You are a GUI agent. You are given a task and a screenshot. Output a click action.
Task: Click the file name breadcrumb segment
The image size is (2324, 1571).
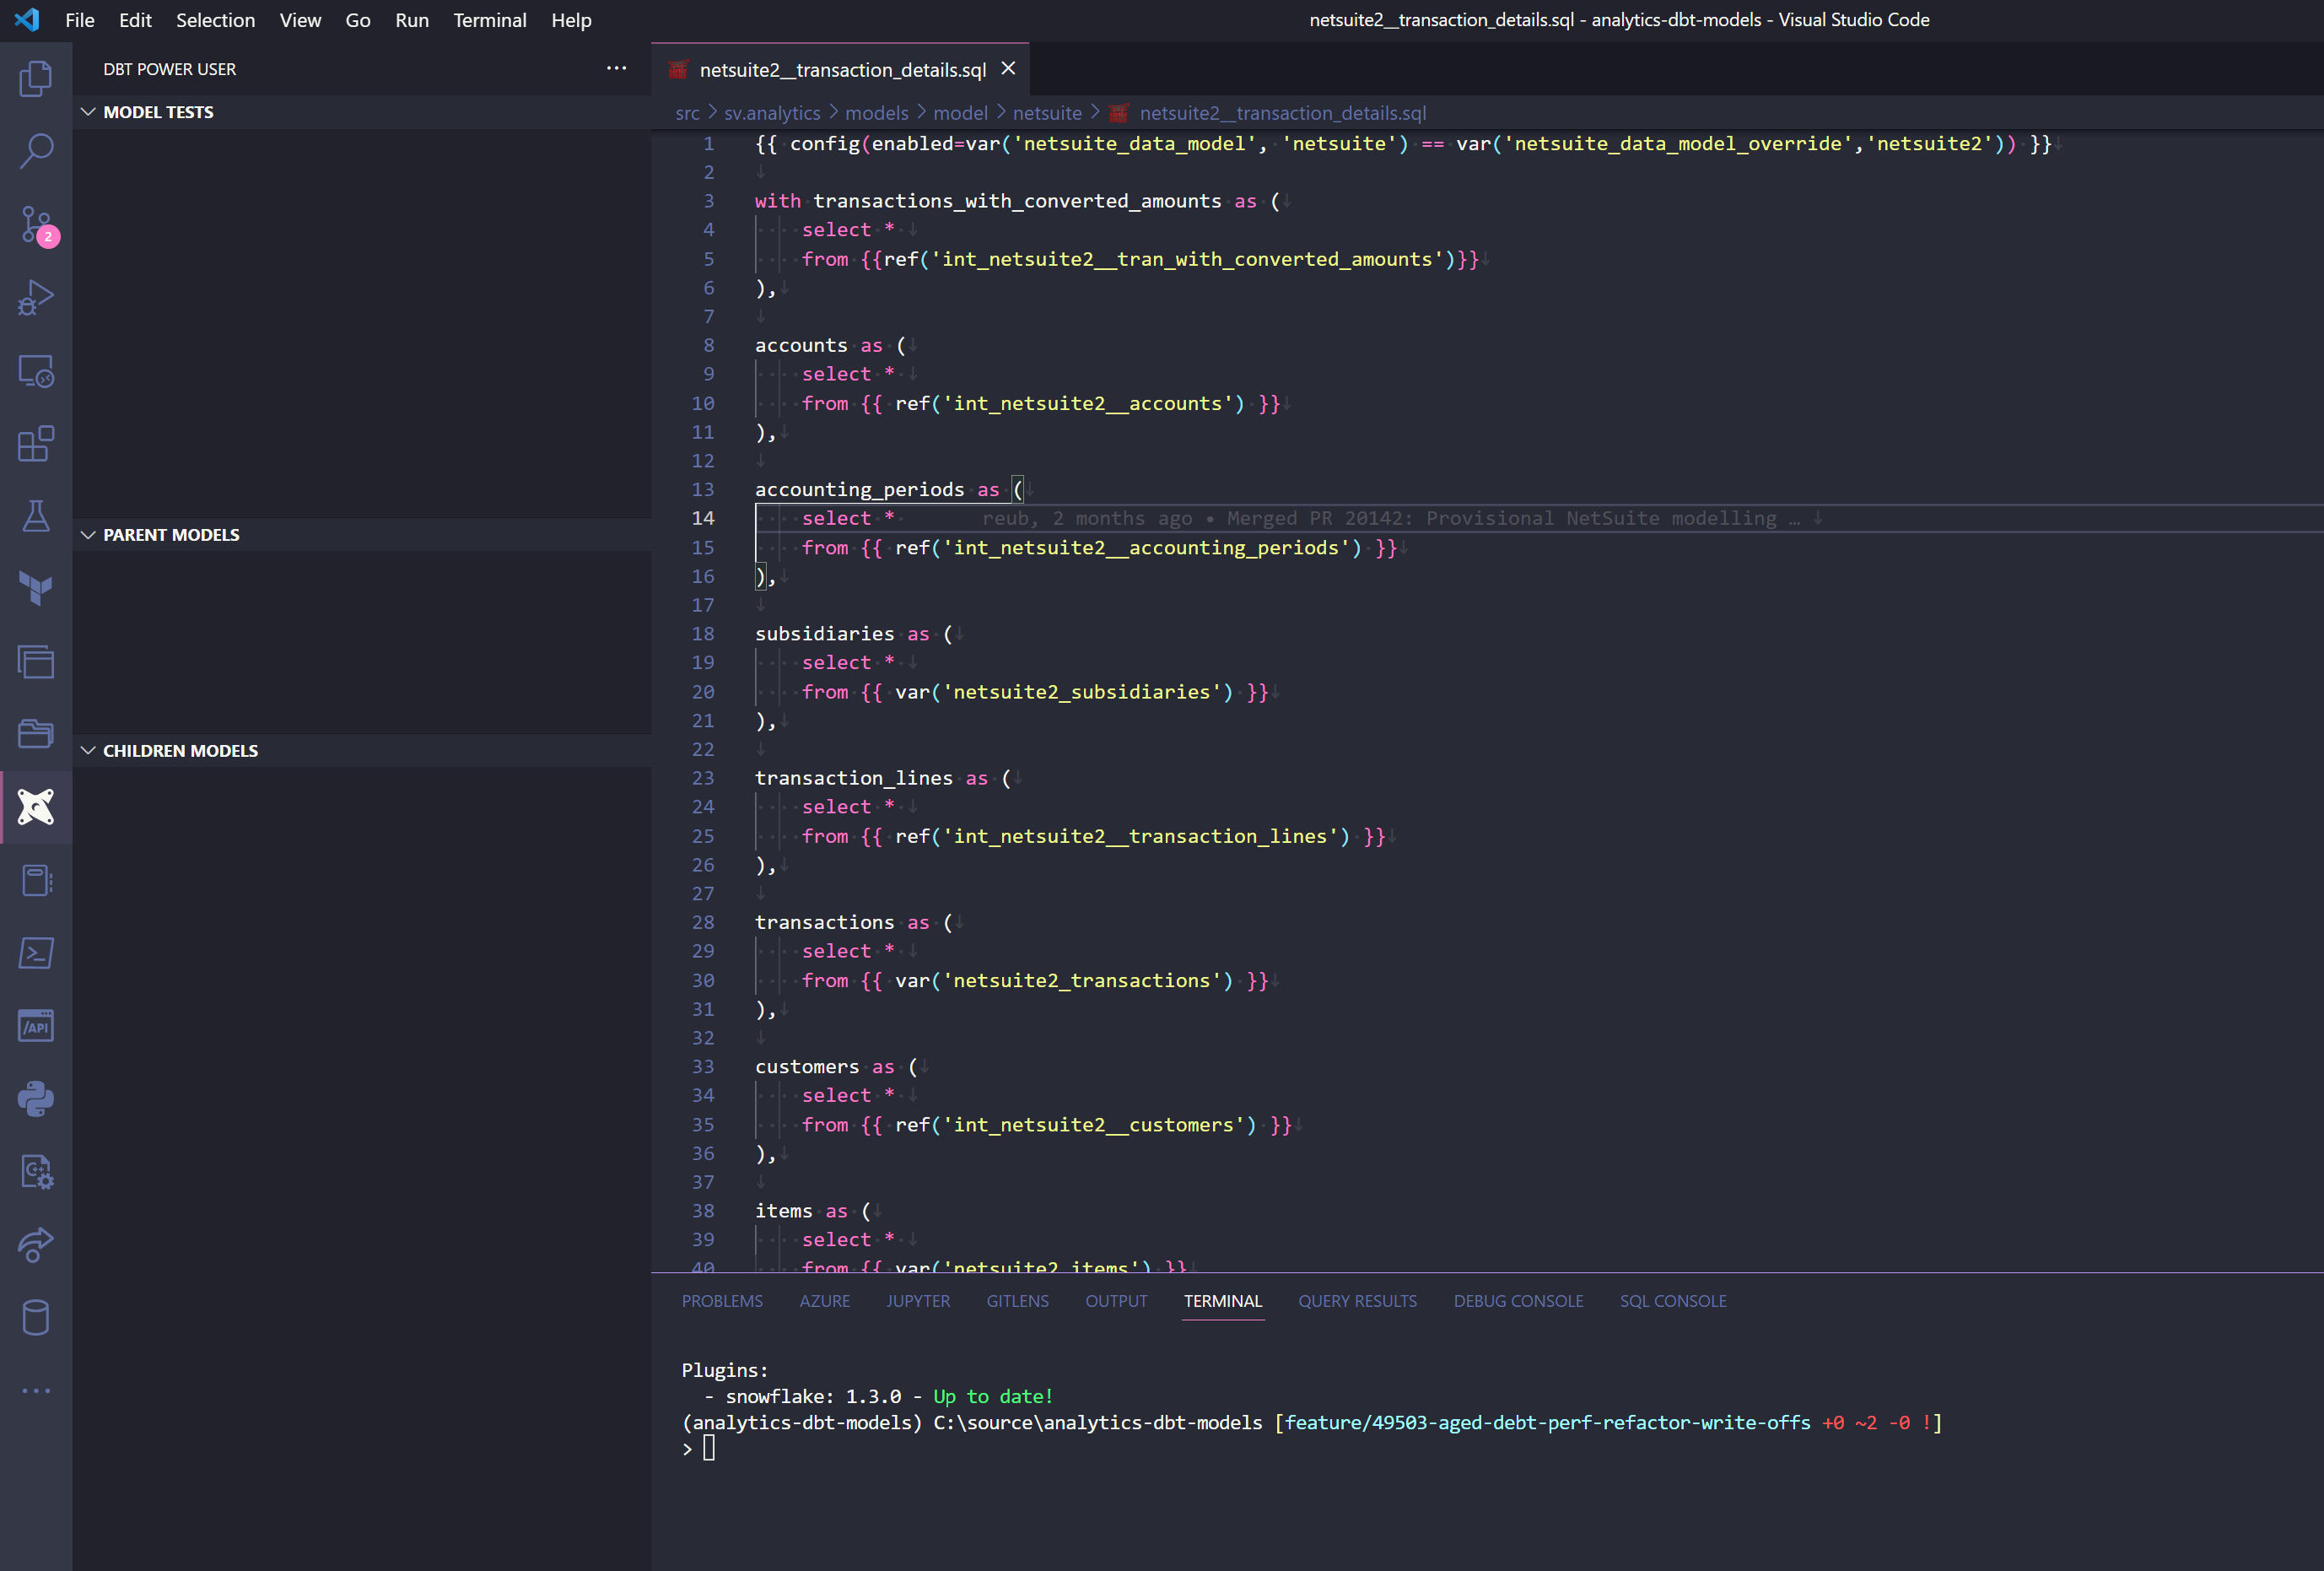(1282, 113)
